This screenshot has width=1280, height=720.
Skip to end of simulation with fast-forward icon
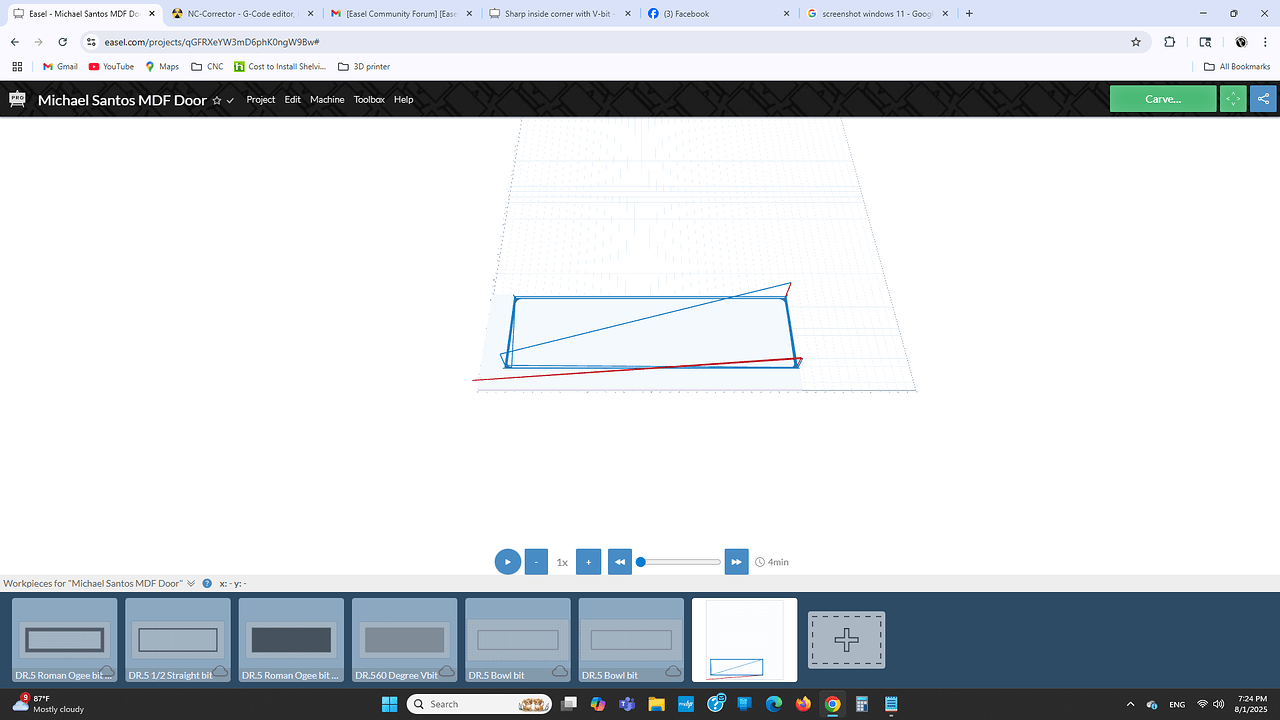(x=736, y=561)
